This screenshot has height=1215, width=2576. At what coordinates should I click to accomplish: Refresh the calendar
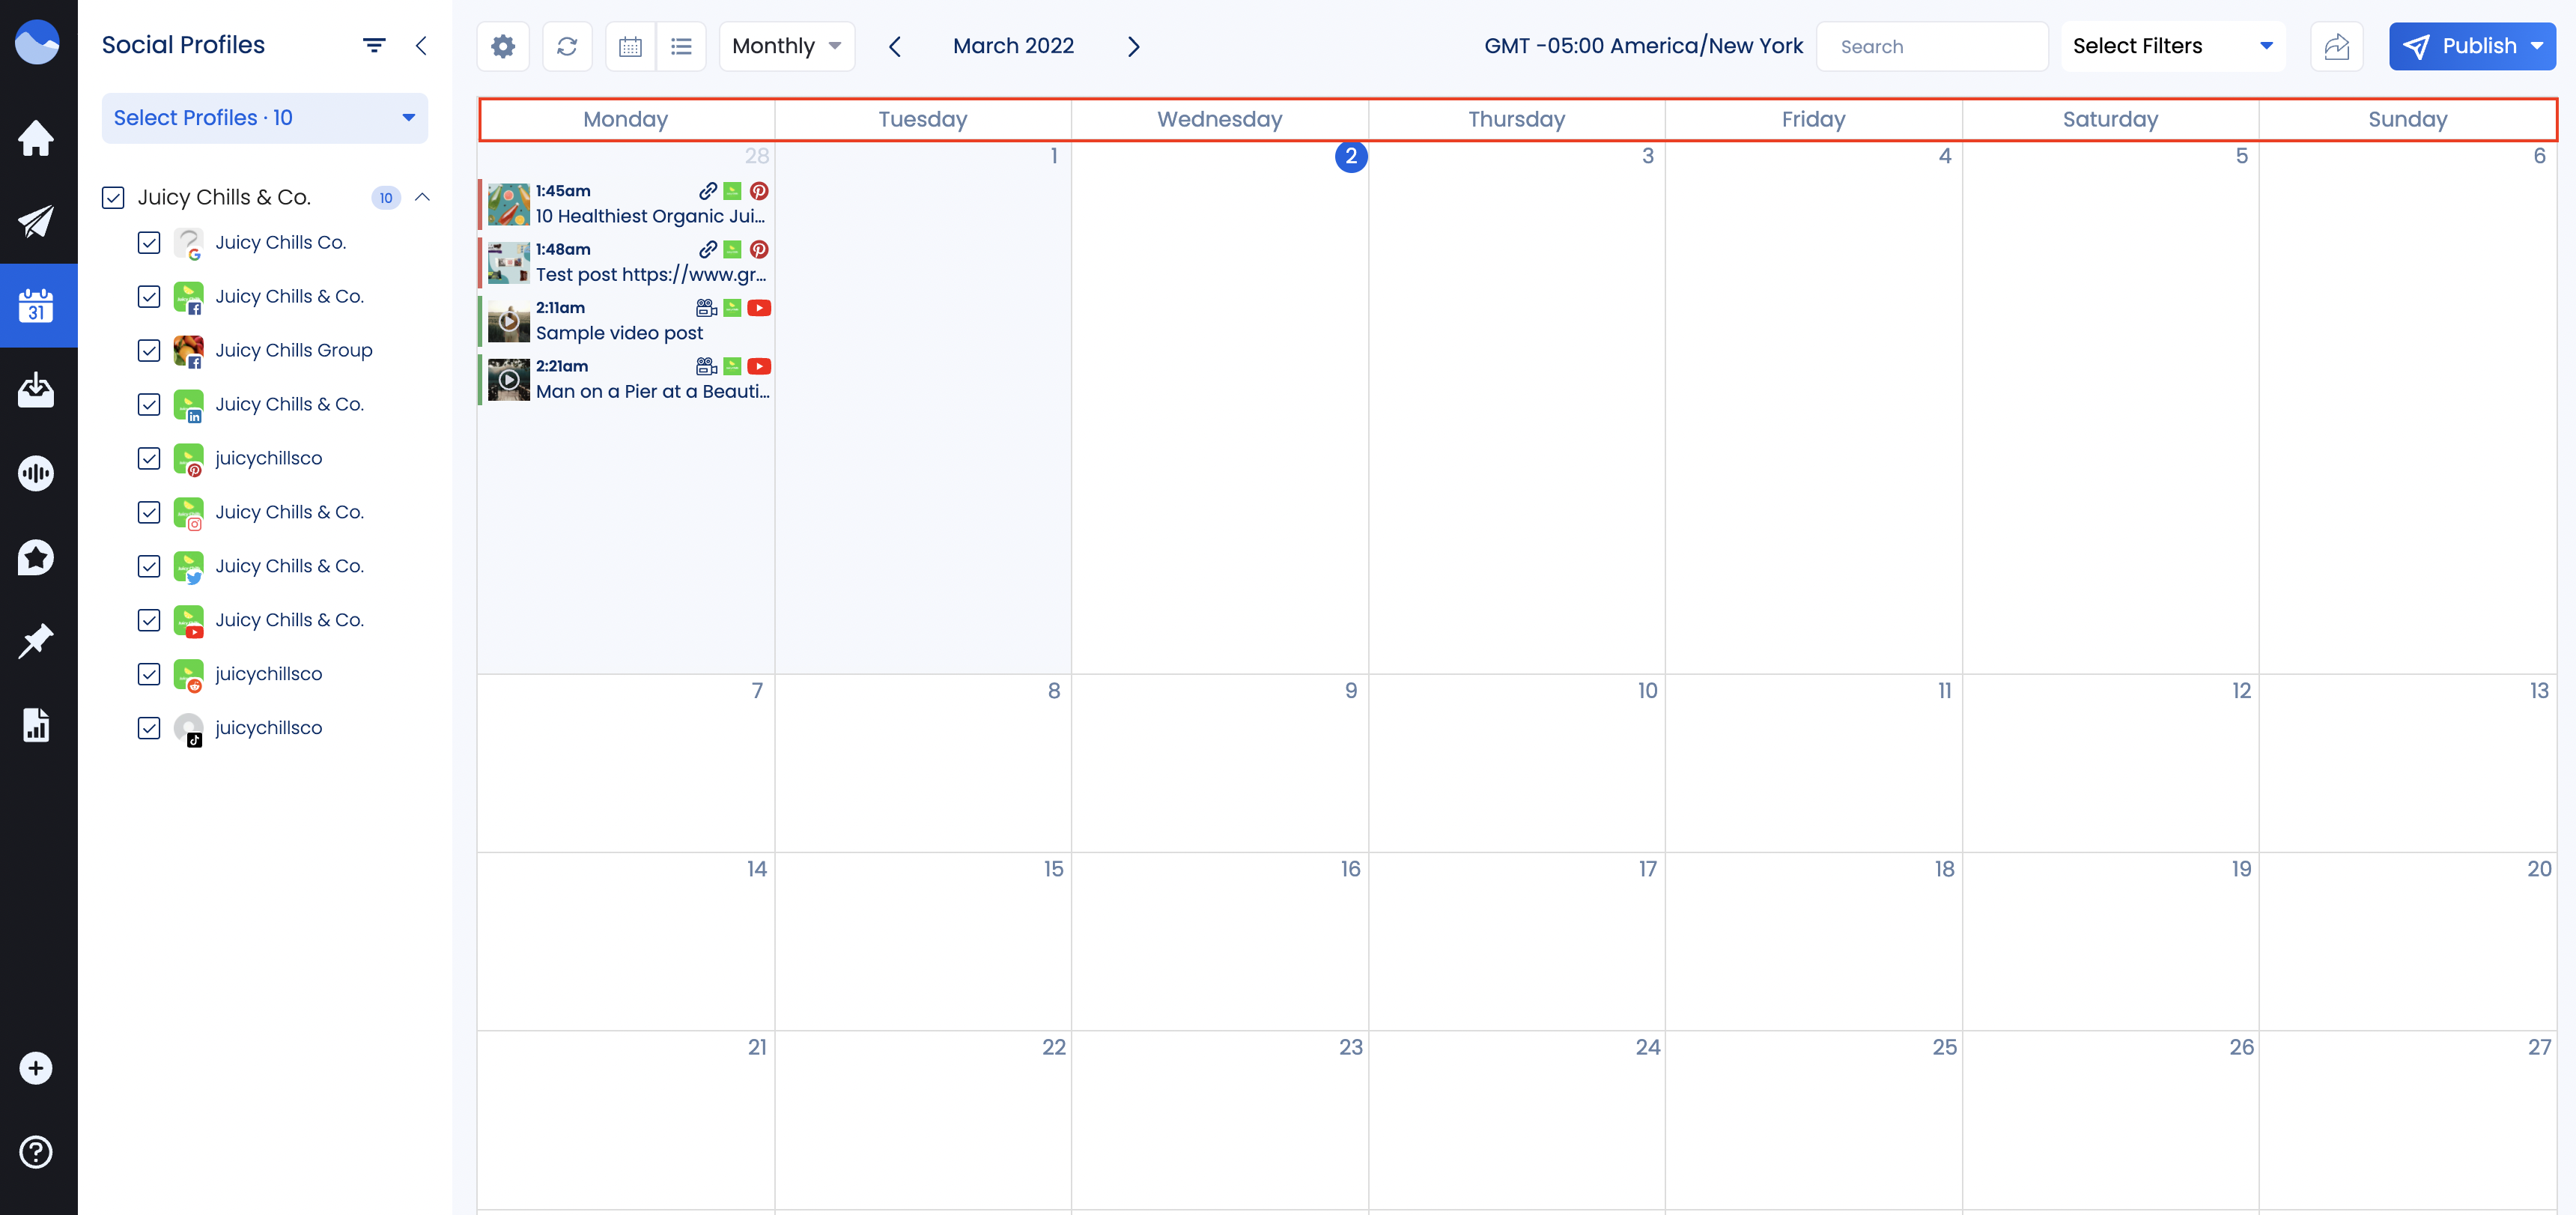567,46
